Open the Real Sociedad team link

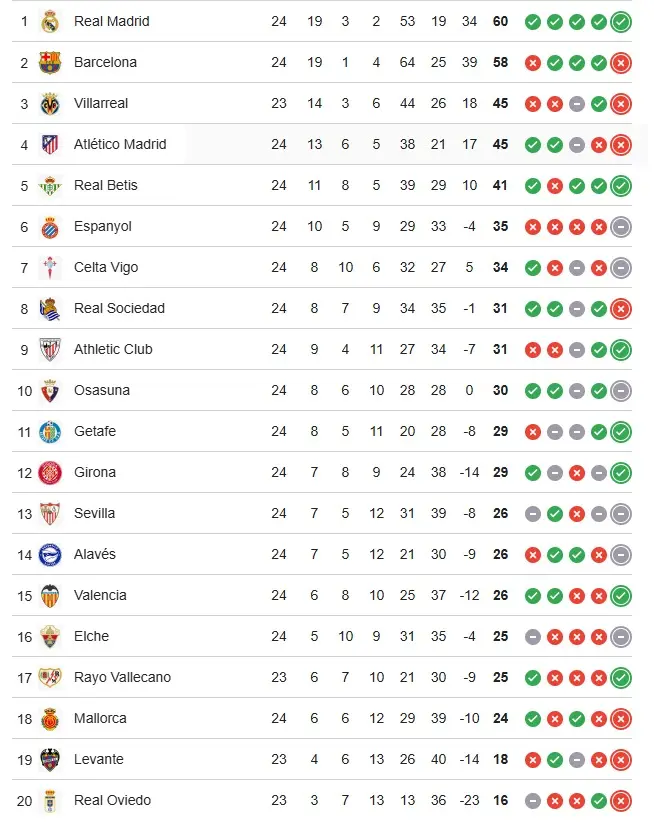tap(119, 308)
